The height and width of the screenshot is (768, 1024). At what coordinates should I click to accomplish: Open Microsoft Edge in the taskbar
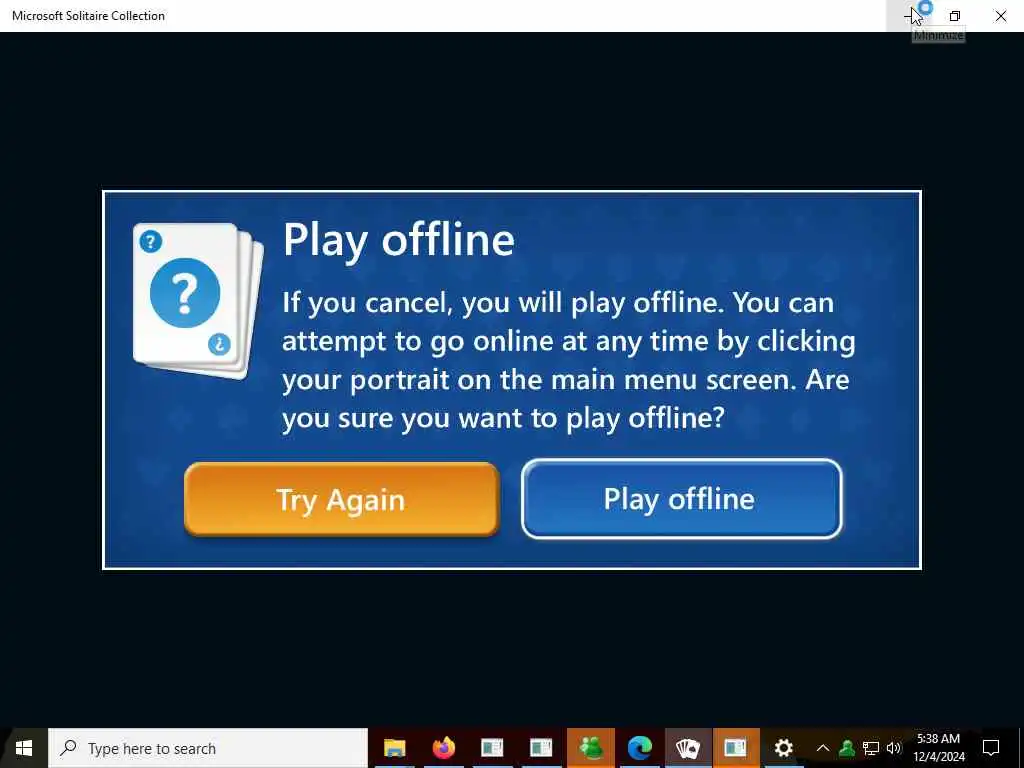(639, 748)
